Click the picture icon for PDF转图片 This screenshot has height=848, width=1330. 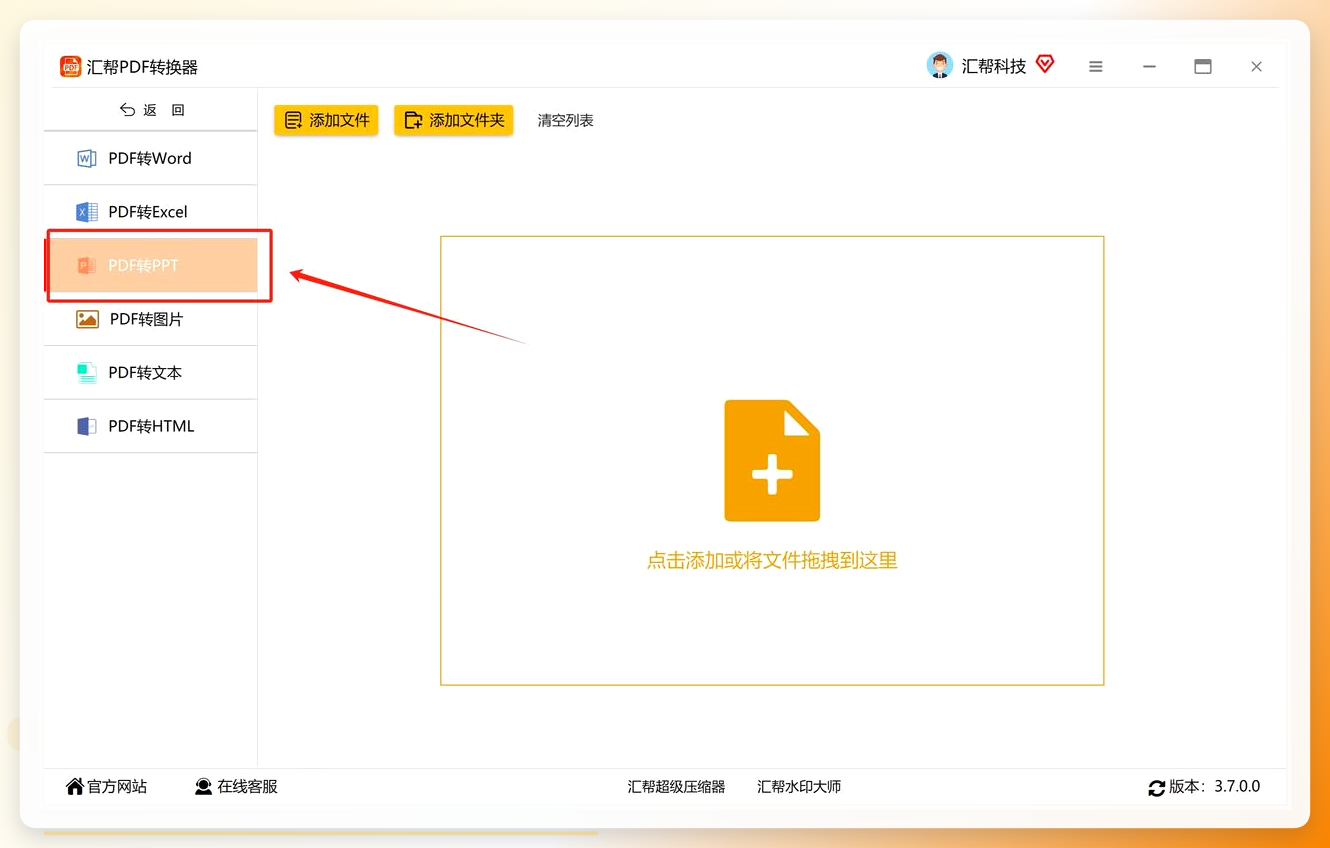tap(87, 319)
